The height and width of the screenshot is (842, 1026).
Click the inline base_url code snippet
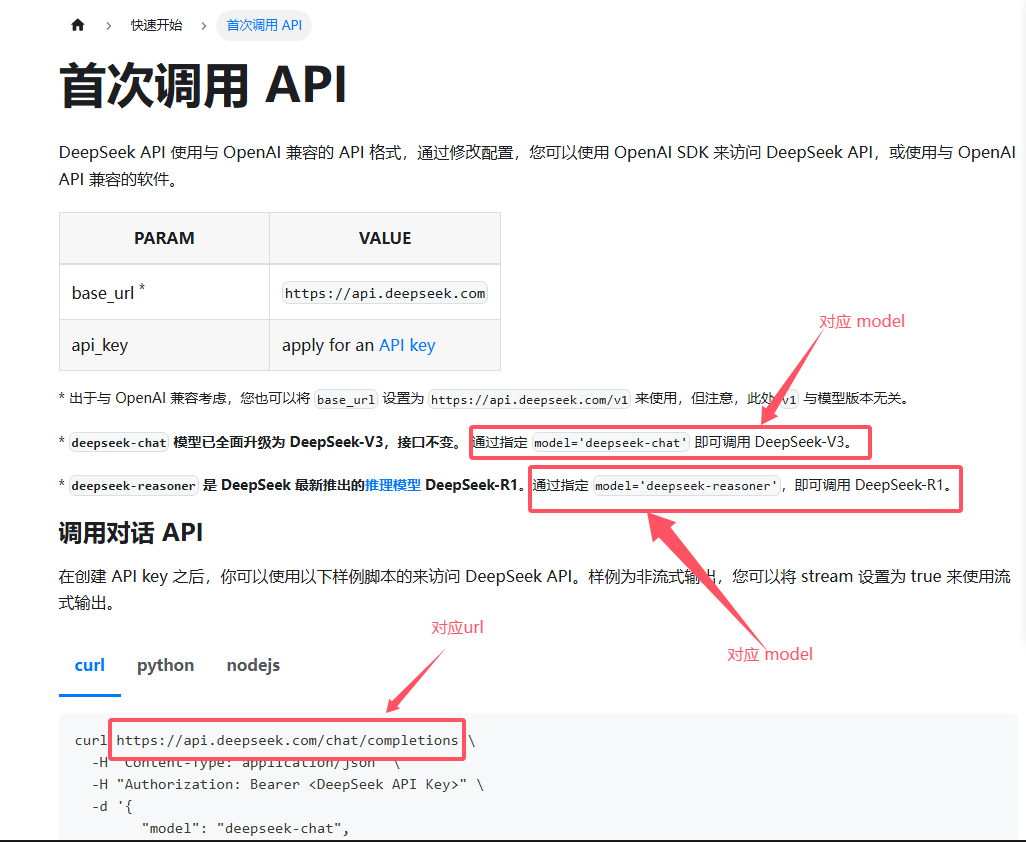[x=345, y=399]
